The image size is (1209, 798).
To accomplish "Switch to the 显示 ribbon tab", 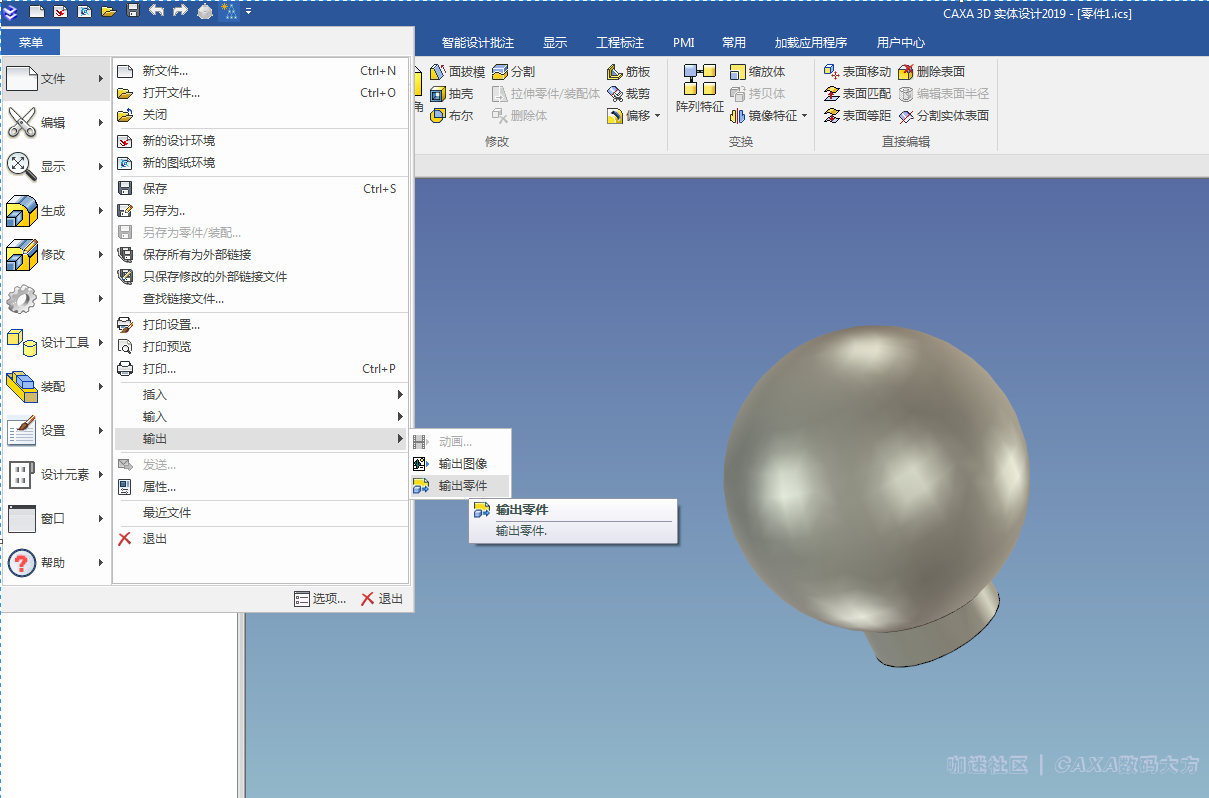I will tap(555, 43).
